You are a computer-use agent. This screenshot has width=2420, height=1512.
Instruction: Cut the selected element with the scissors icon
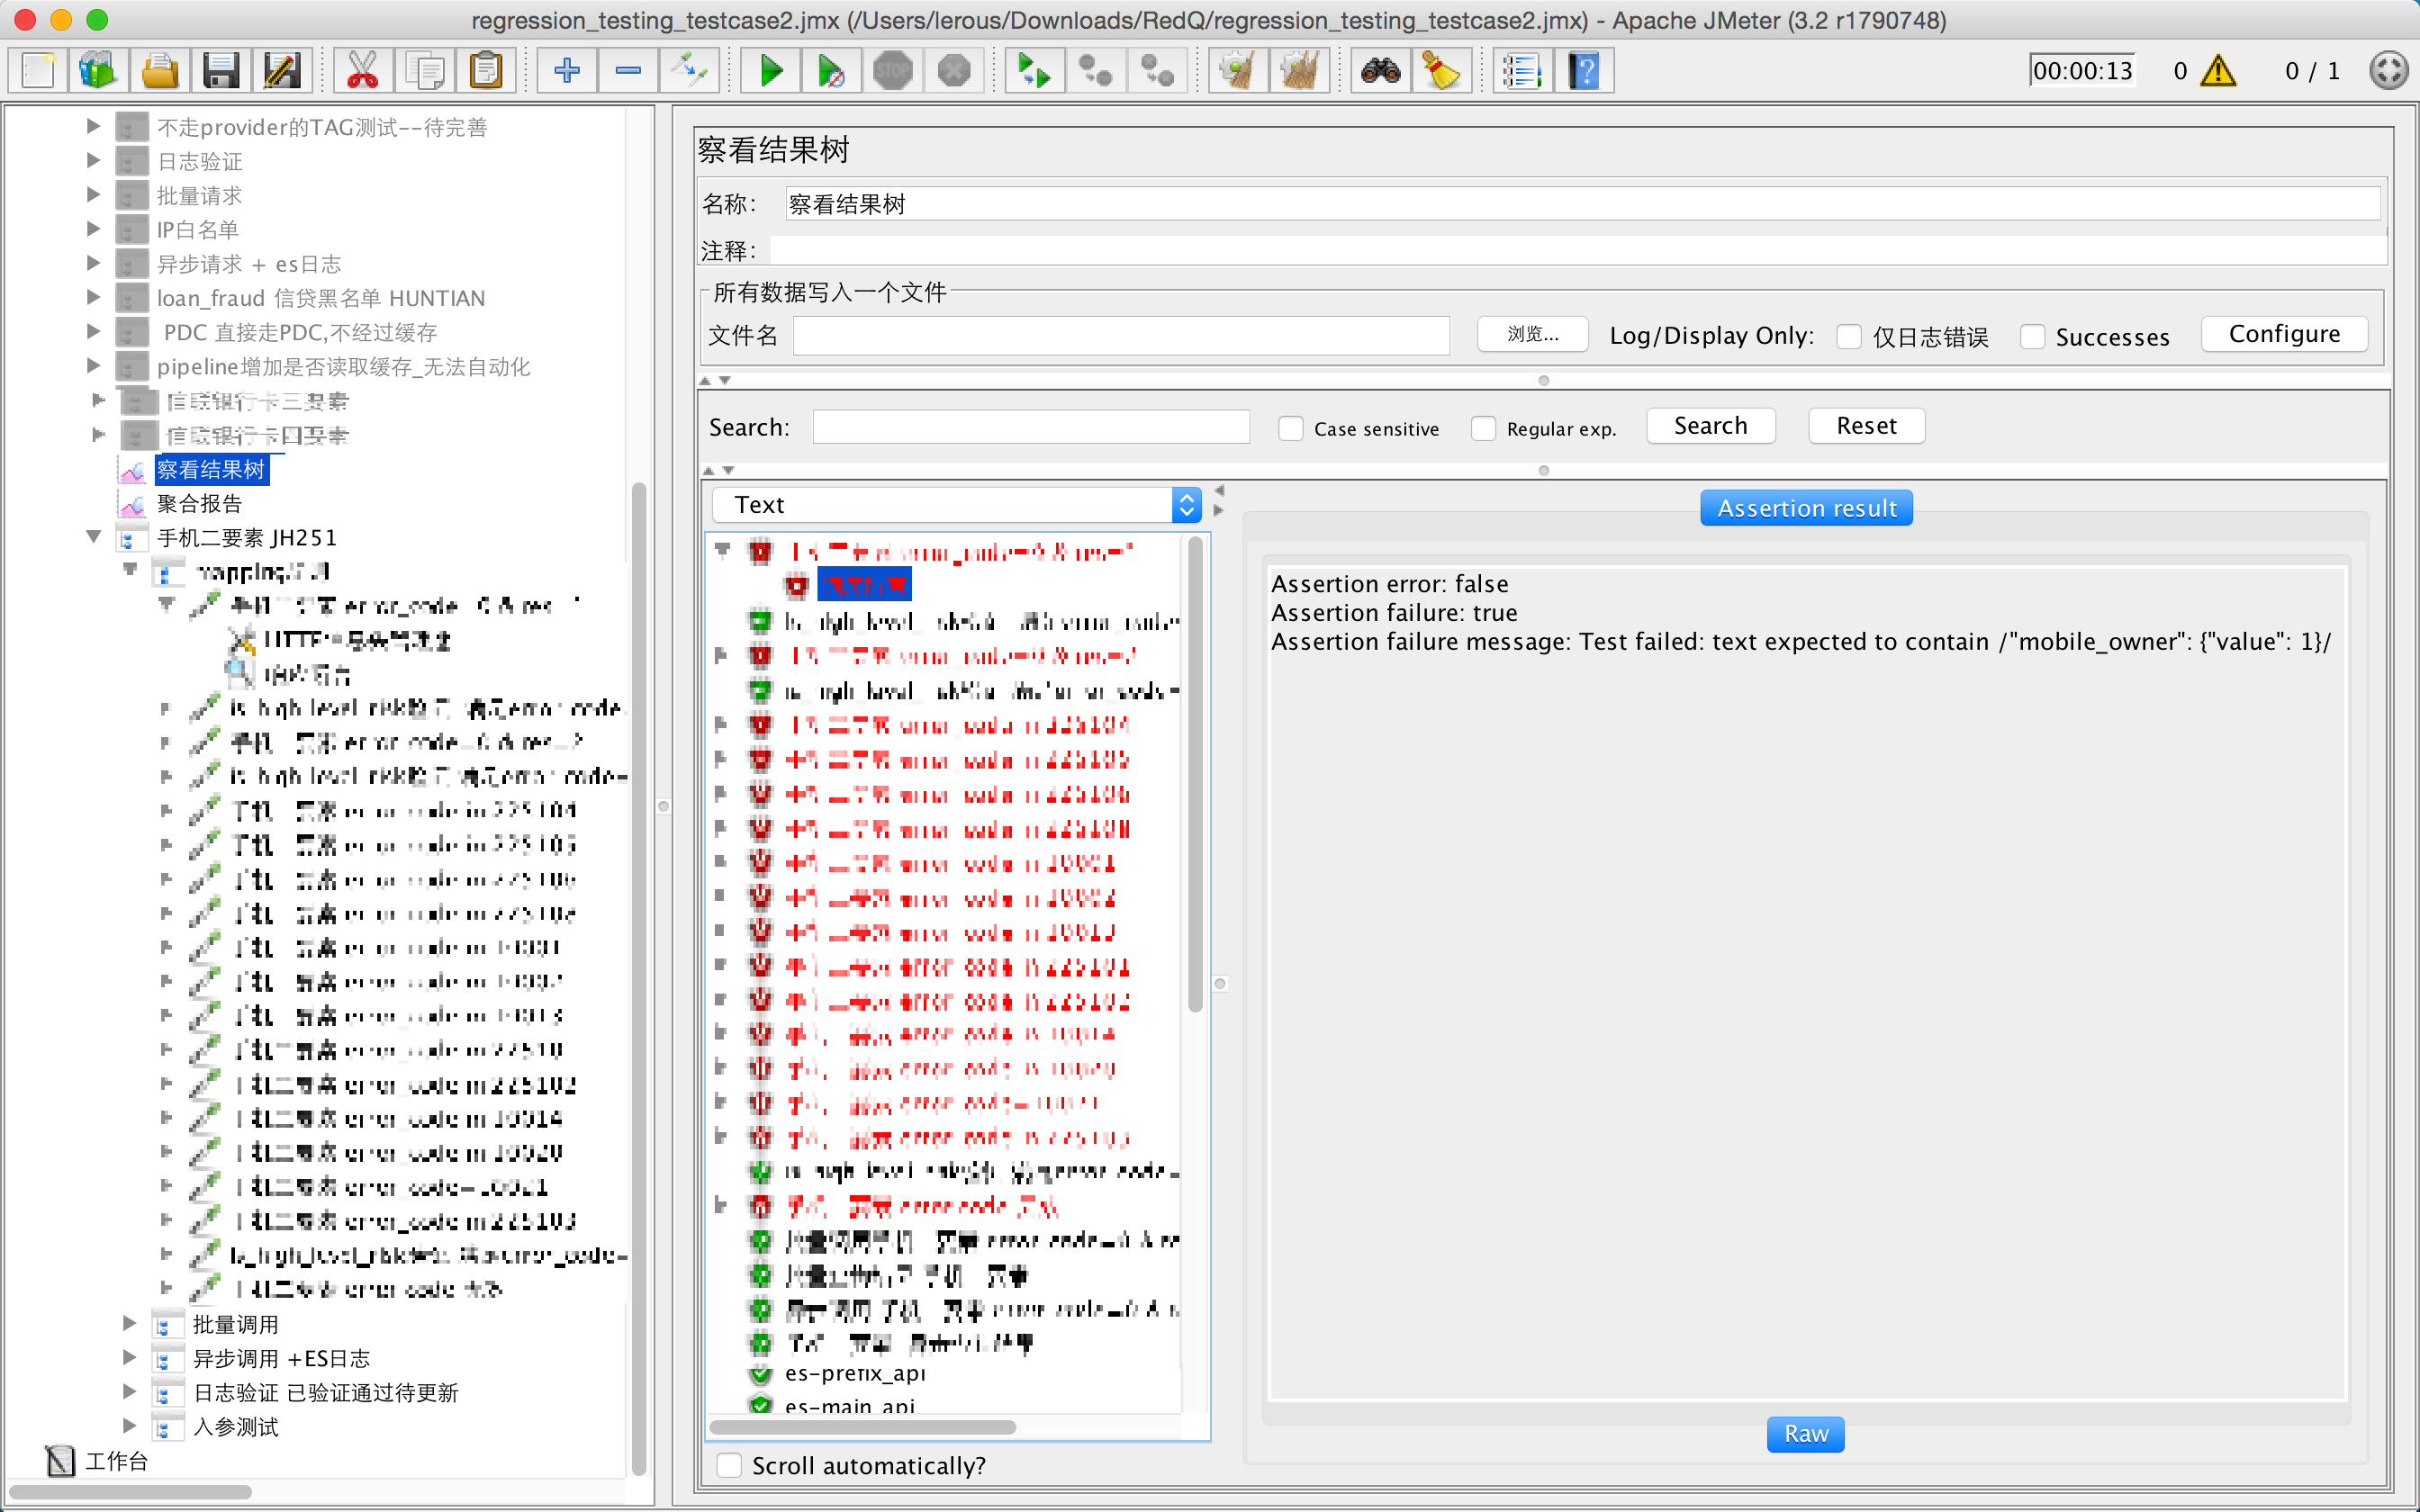(x=362, y=70)
